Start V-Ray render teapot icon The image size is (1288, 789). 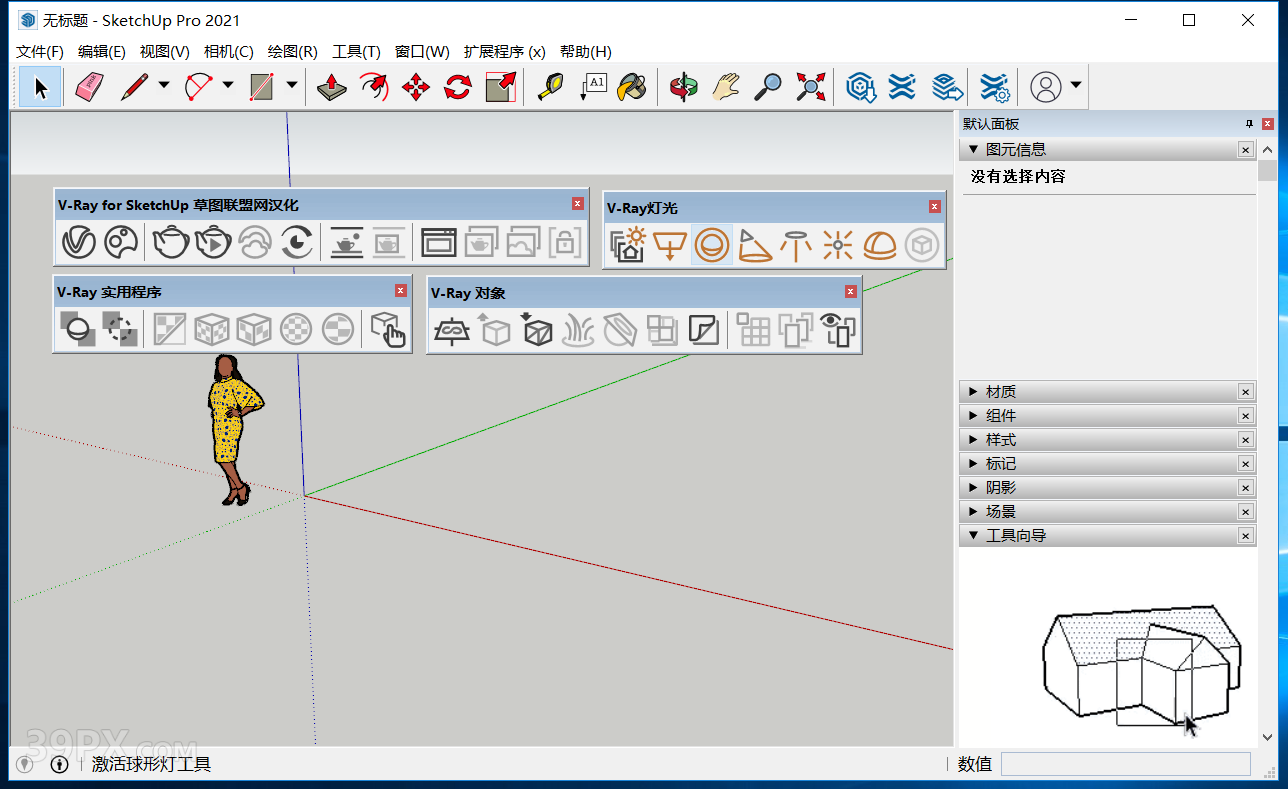(171, 242)
